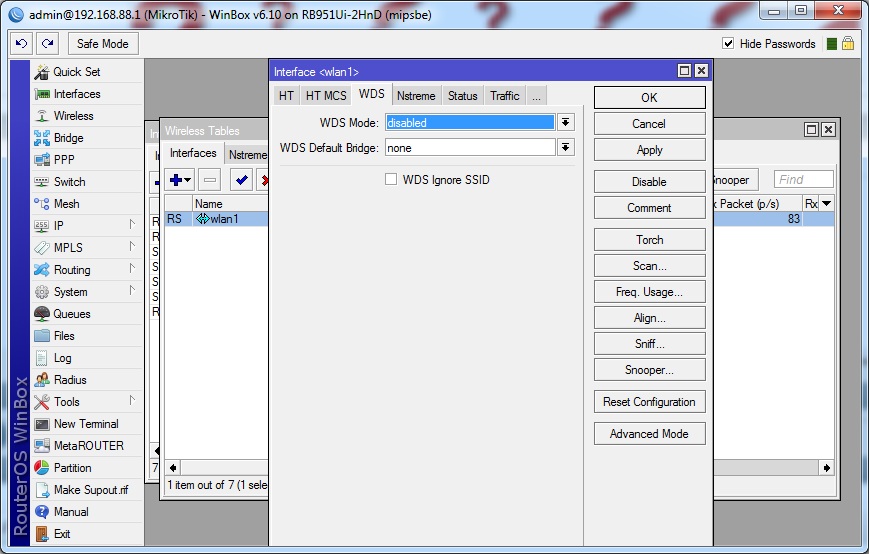Launch New Terminal from sidebar
This screenshot has width=869, height=554.
pos(87,424)
